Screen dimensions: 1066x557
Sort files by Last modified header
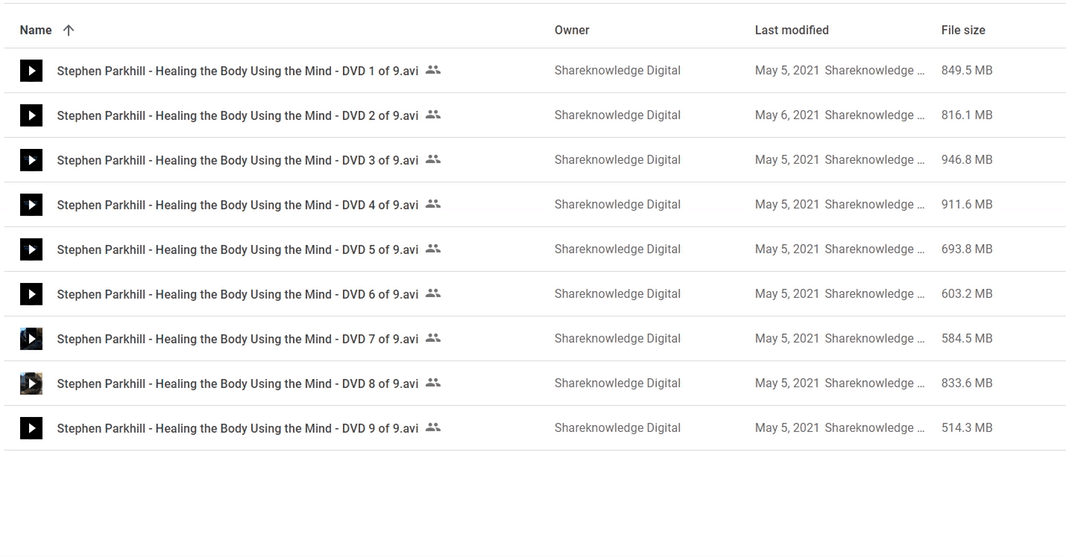[791, 30]
